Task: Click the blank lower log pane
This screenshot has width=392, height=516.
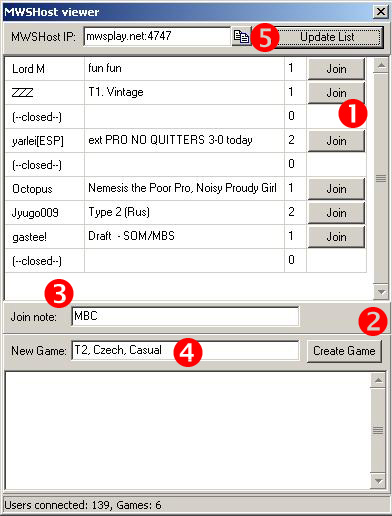Action: (187, 431)
